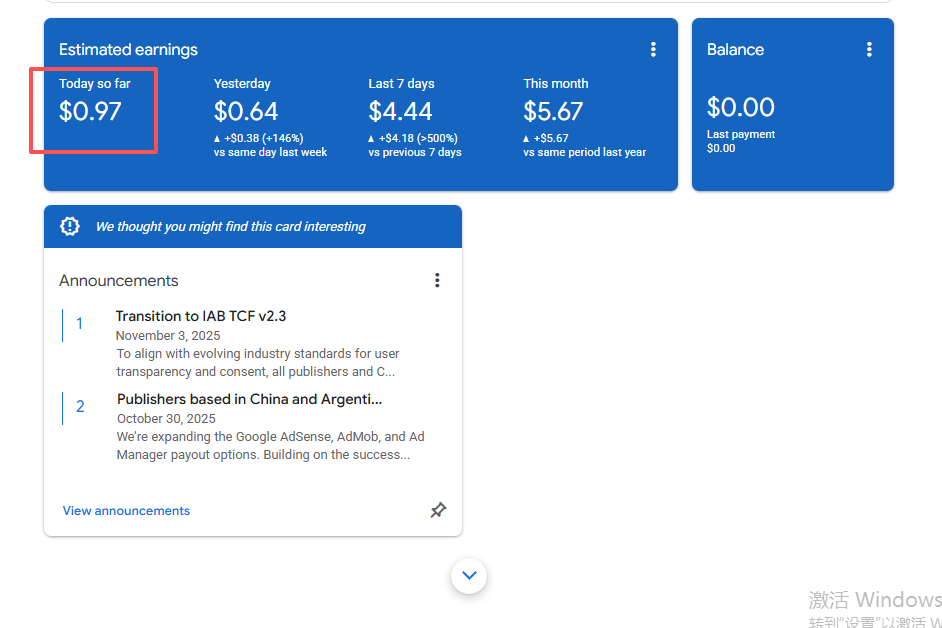The height and width of the screenshot is (628, 942).
Task: Select the This month $5.67 figure
Action: click(x=553, y=111)
